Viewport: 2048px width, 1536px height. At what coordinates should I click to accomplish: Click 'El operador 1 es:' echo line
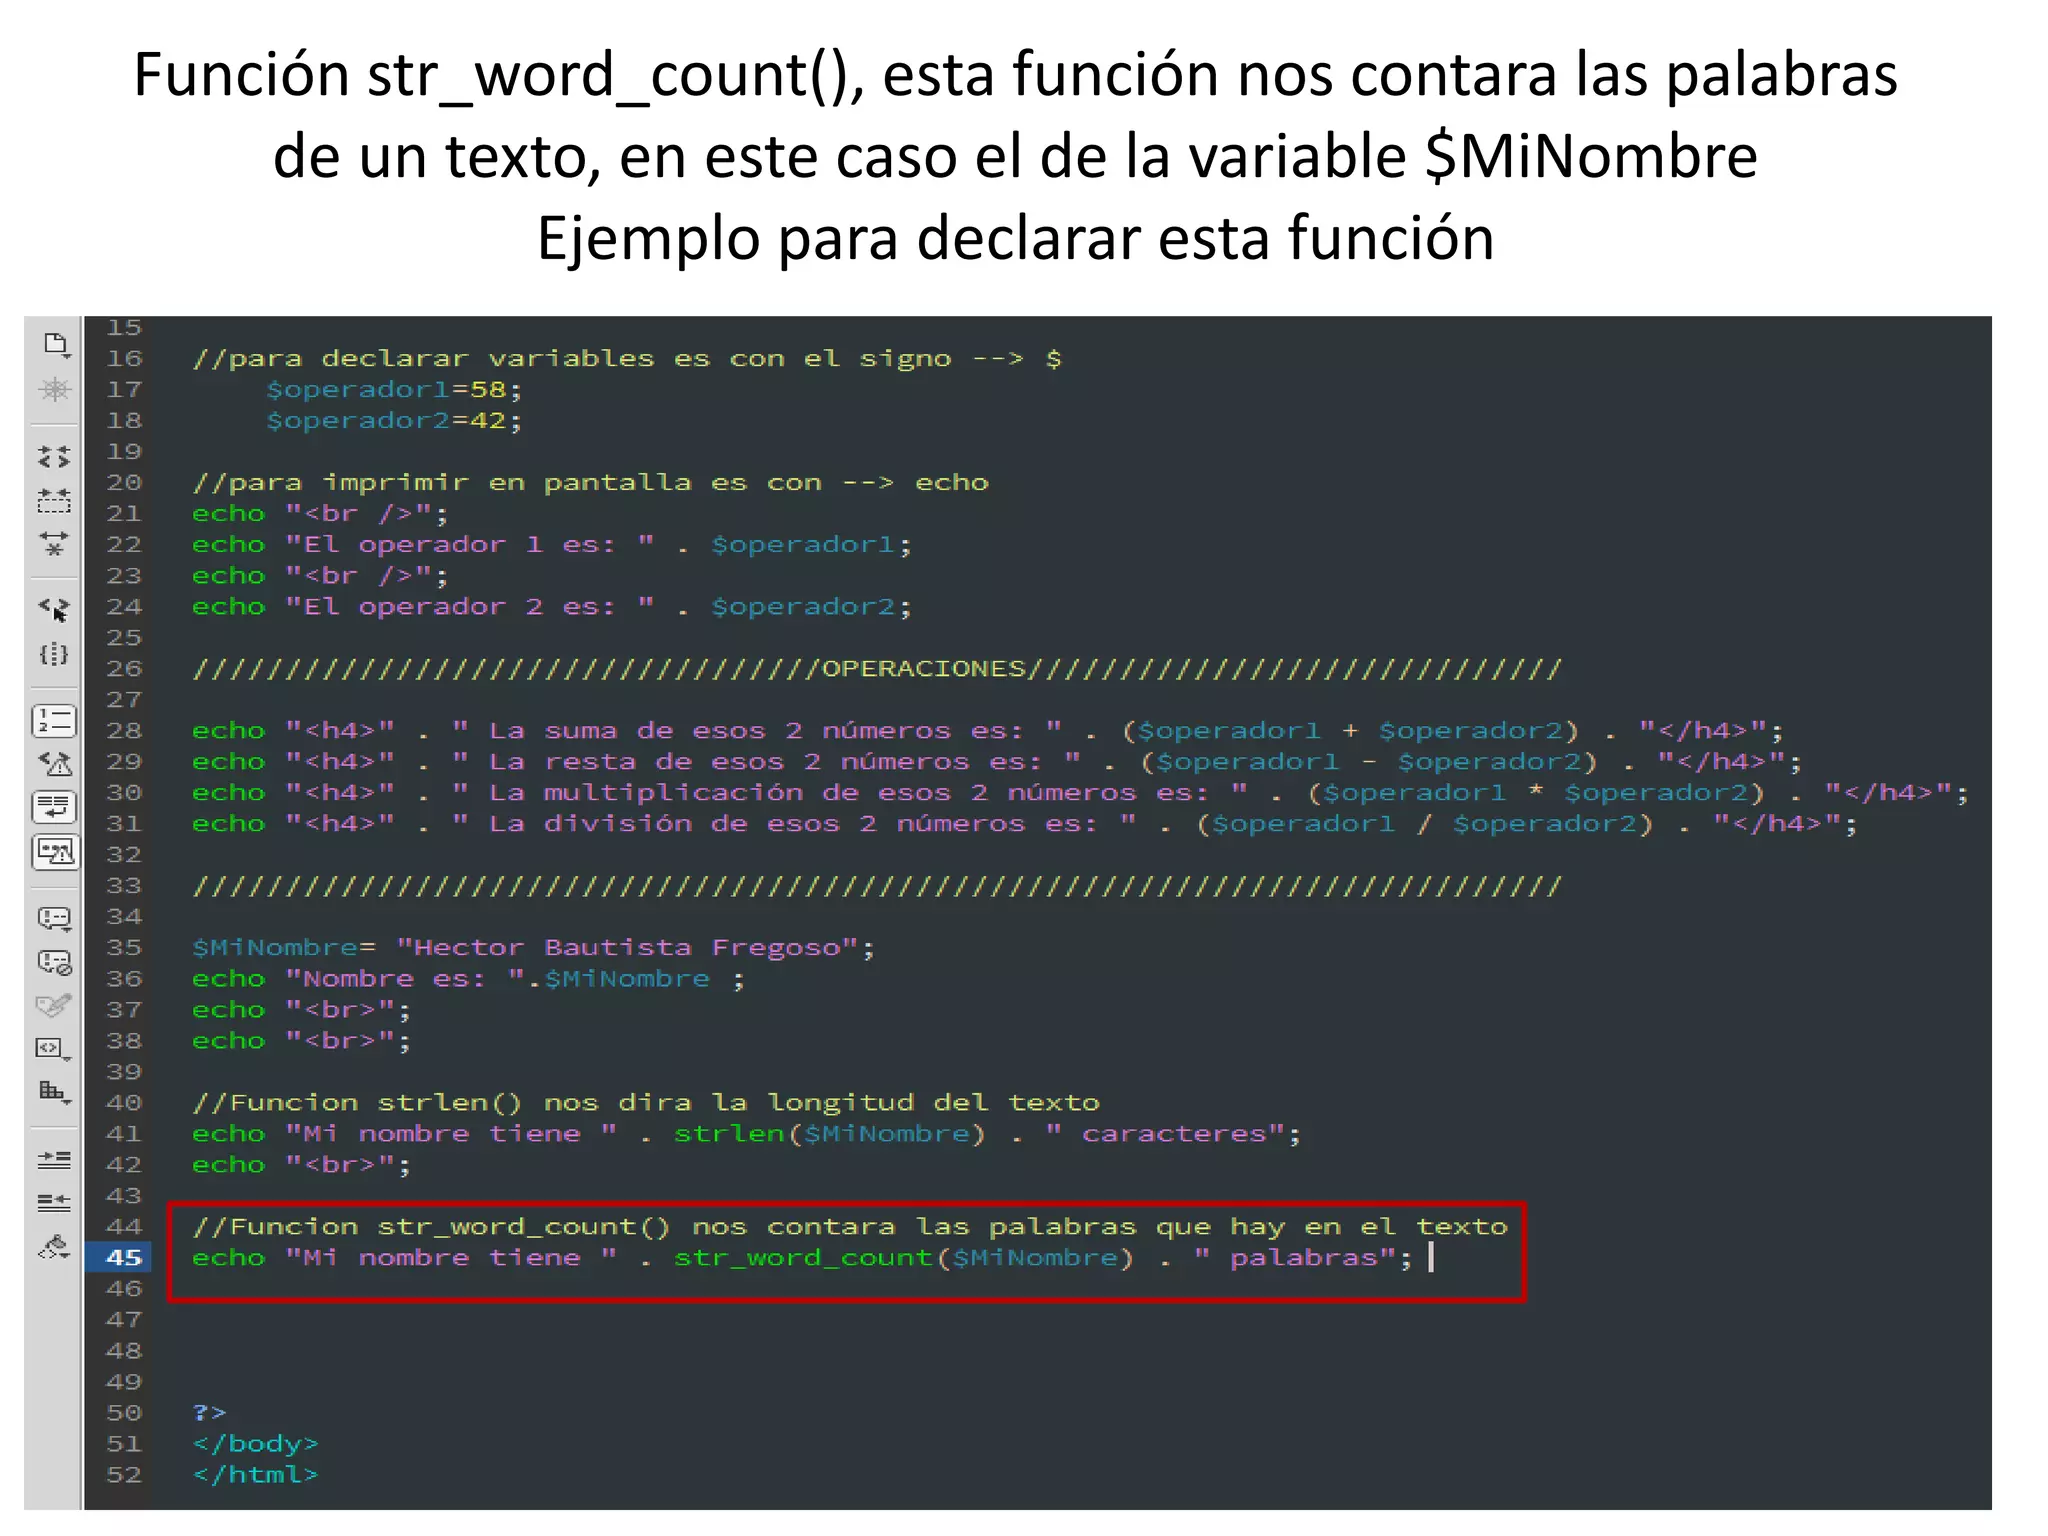click(x=552, y=545)
